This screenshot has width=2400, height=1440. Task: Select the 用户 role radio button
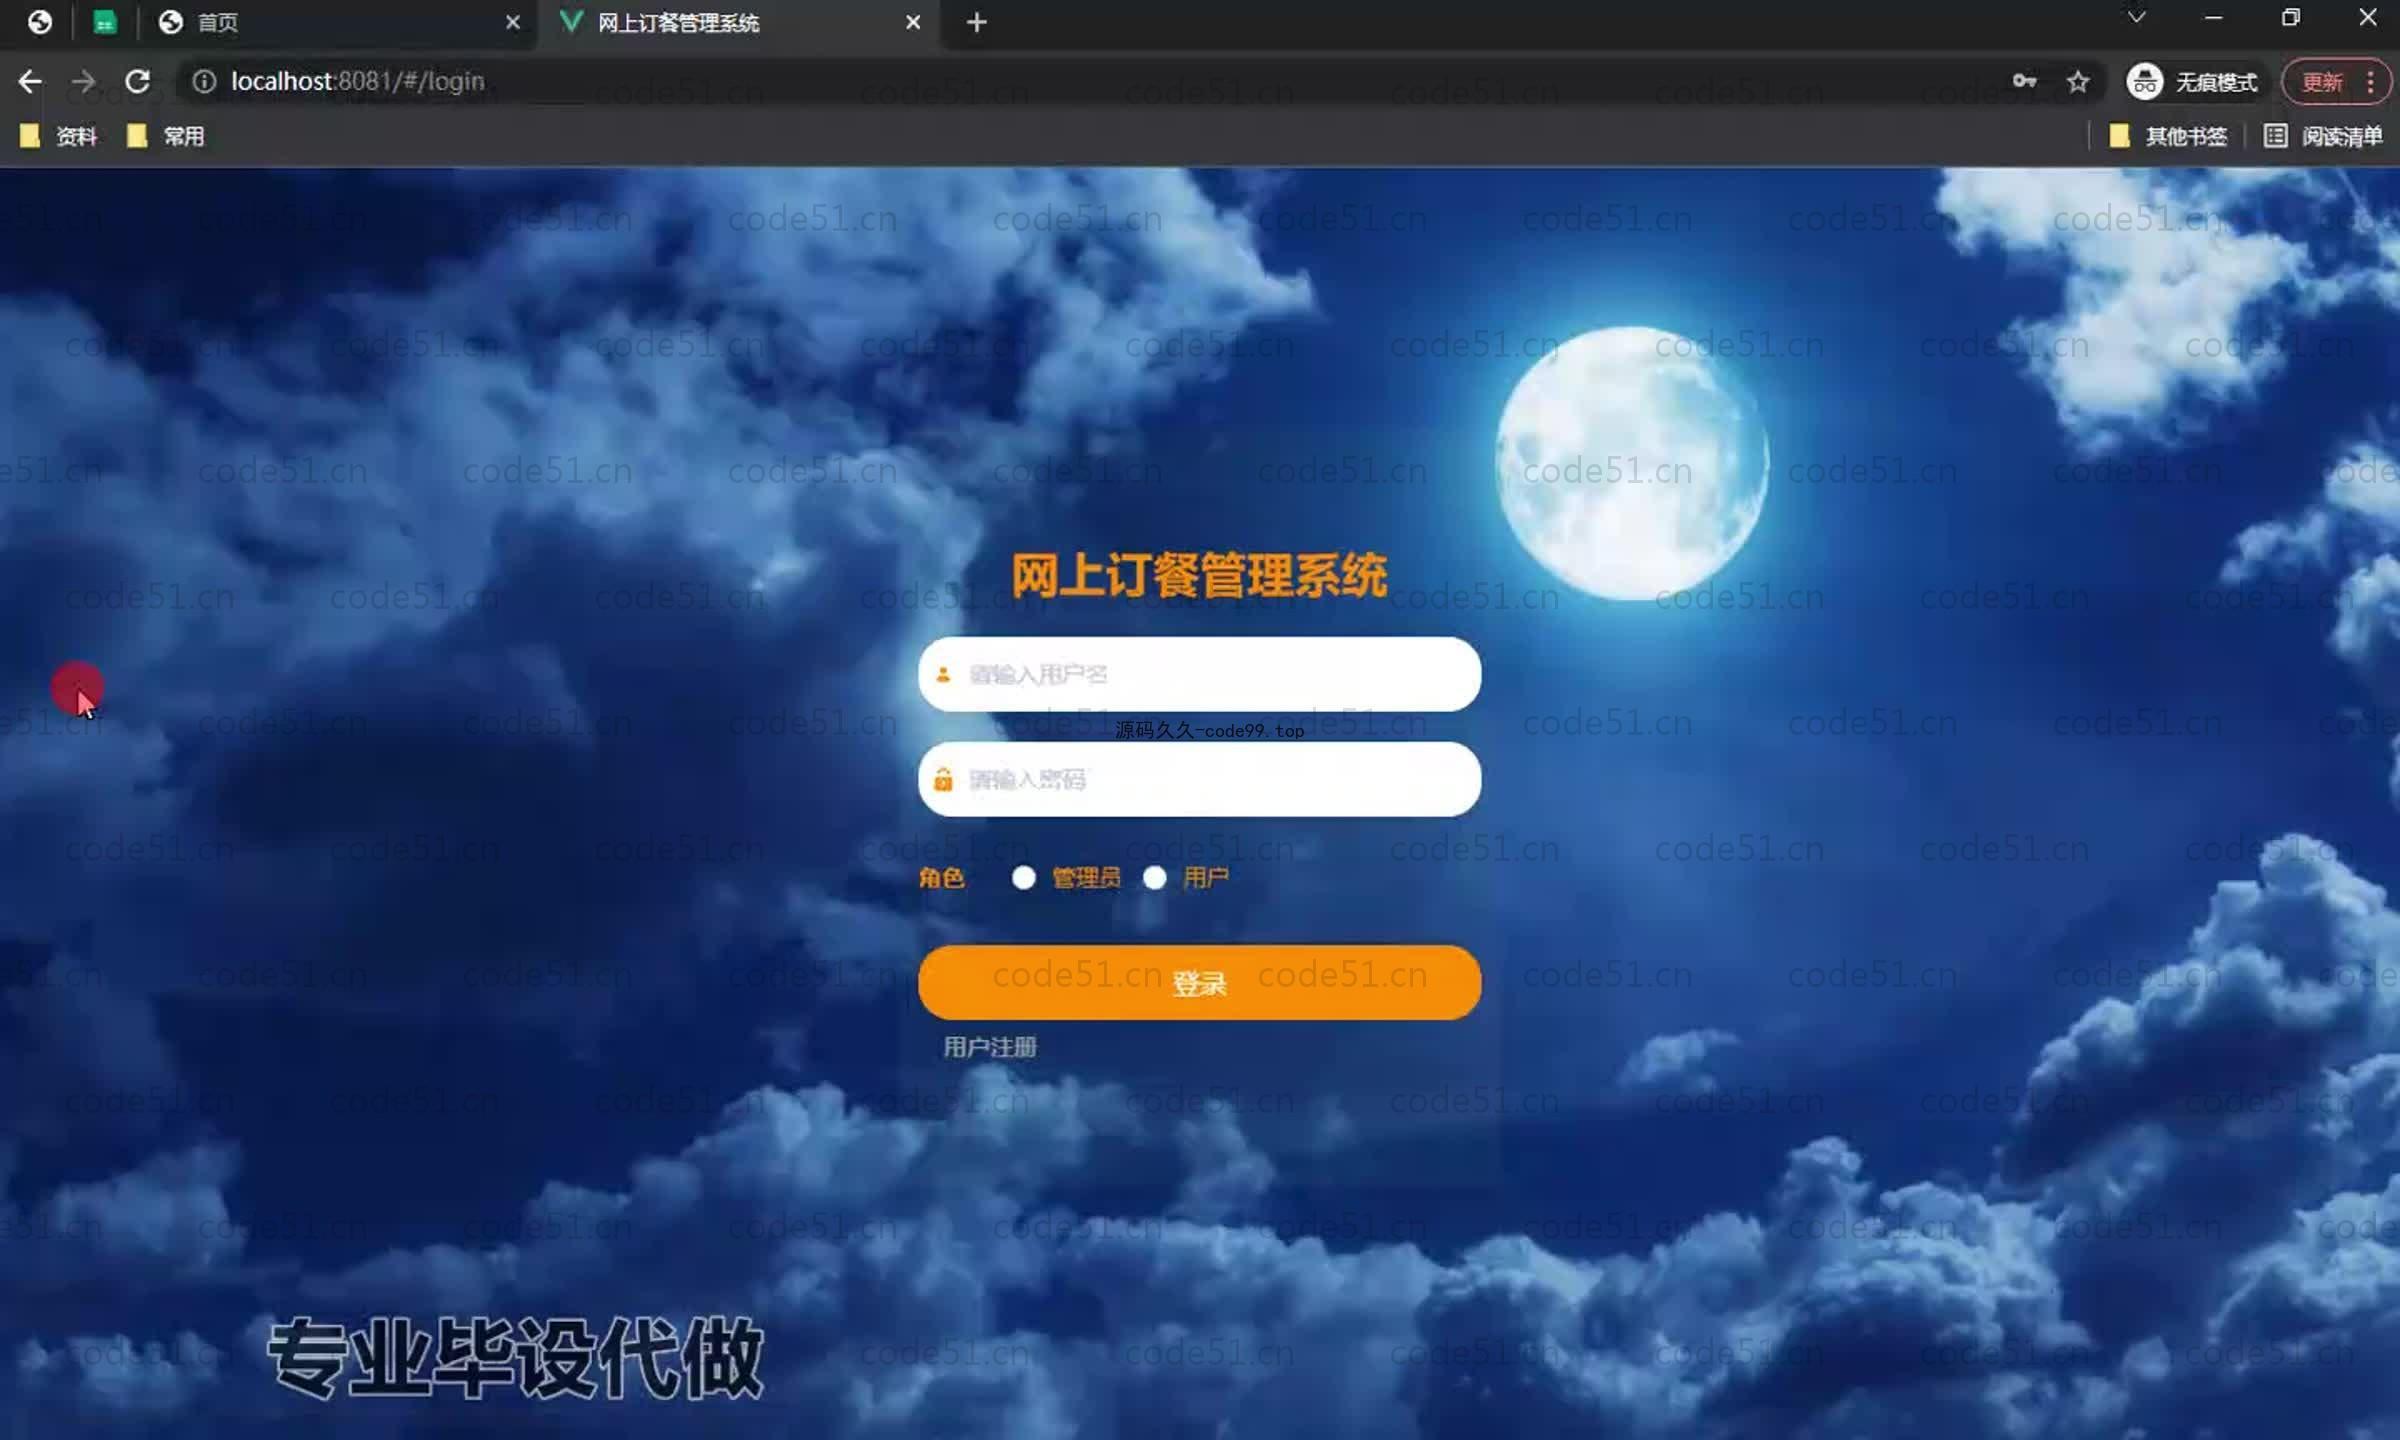coord(1154,878)
